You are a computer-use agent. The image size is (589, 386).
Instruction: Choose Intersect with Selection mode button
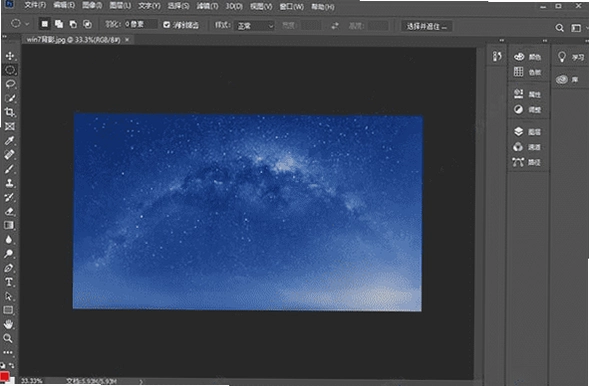pos(87,24)
